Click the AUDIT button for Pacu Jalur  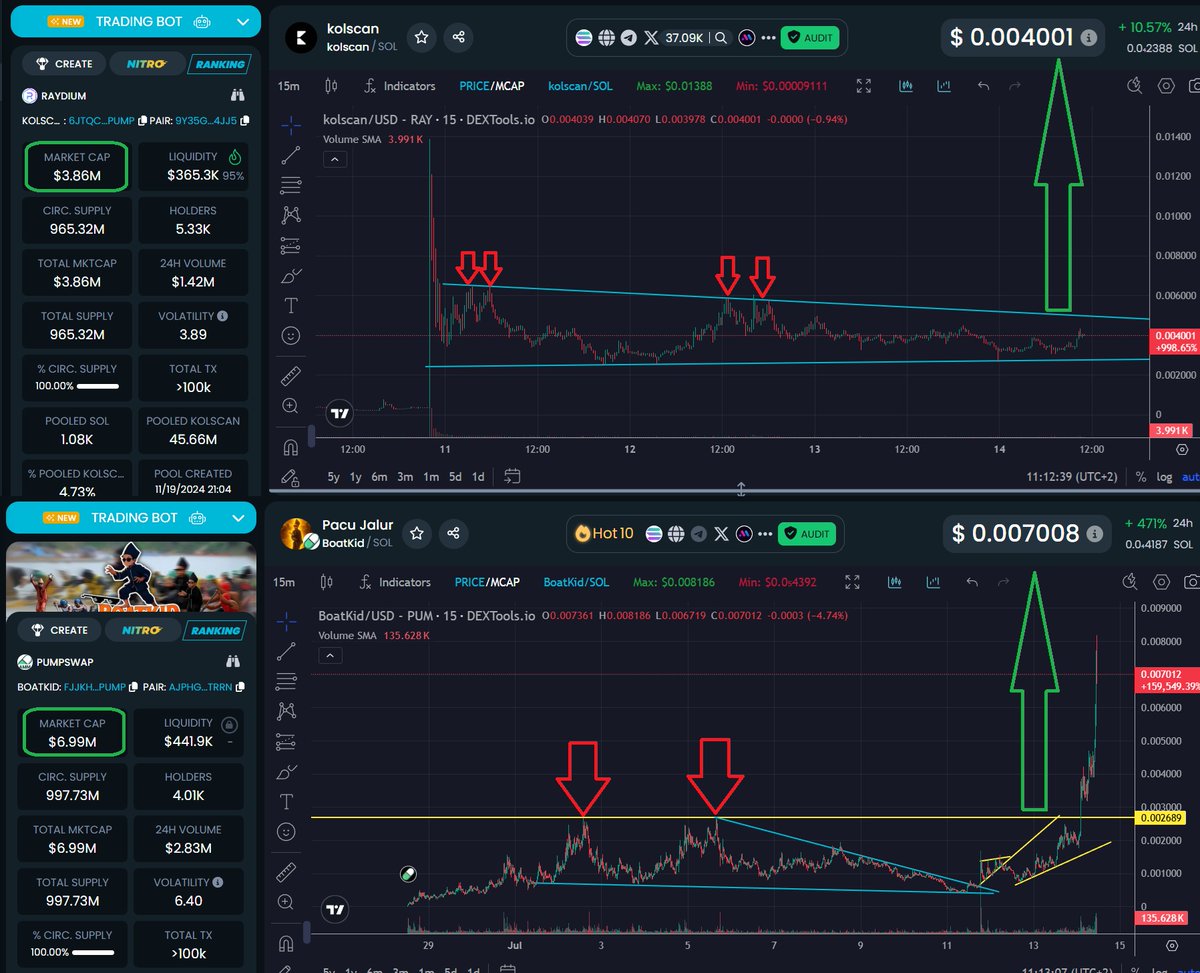click(x=806, y=533)
